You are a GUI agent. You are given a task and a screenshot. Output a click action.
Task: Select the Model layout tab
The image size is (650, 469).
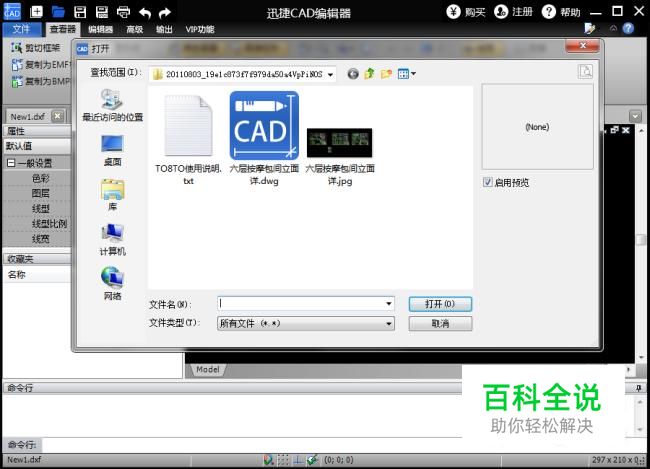[208, 369]
